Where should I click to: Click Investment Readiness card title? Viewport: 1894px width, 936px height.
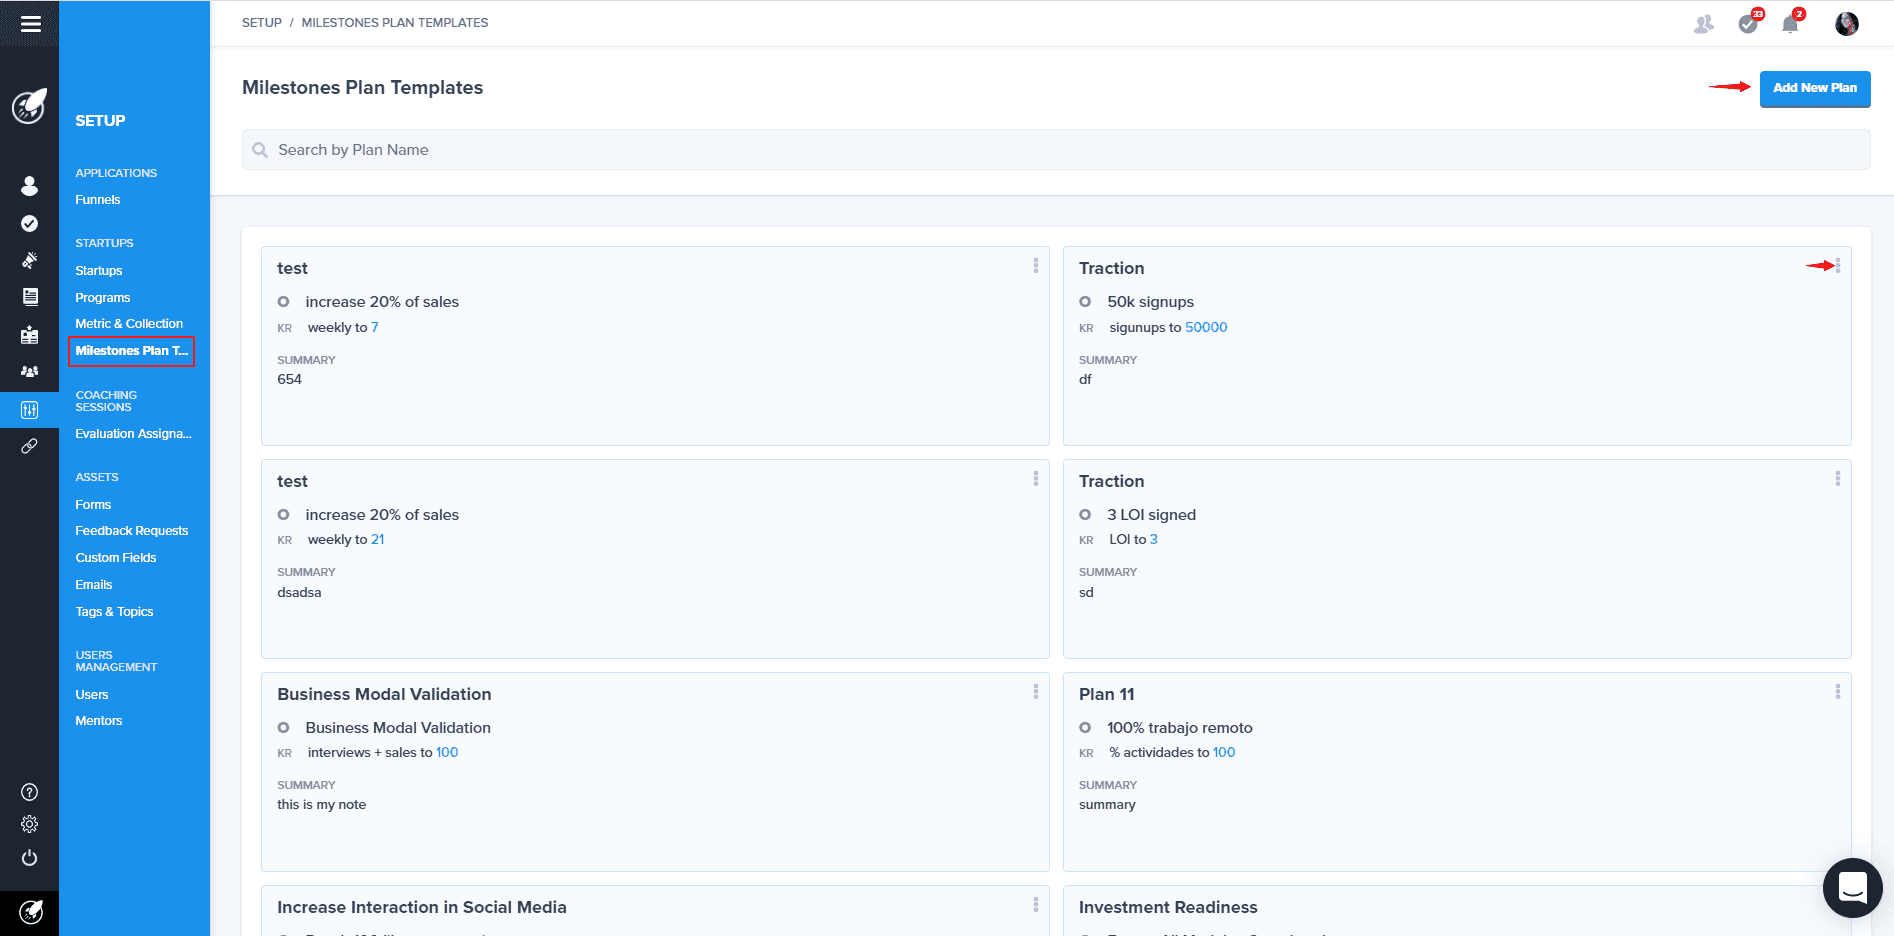1168,907
